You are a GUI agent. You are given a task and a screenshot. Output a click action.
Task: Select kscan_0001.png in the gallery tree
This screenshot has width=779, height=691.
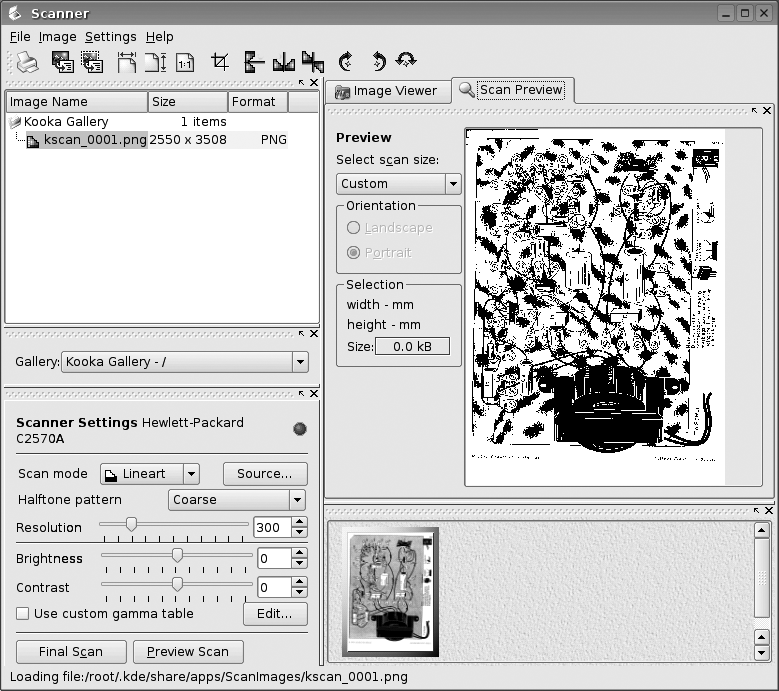coord(95,140)
